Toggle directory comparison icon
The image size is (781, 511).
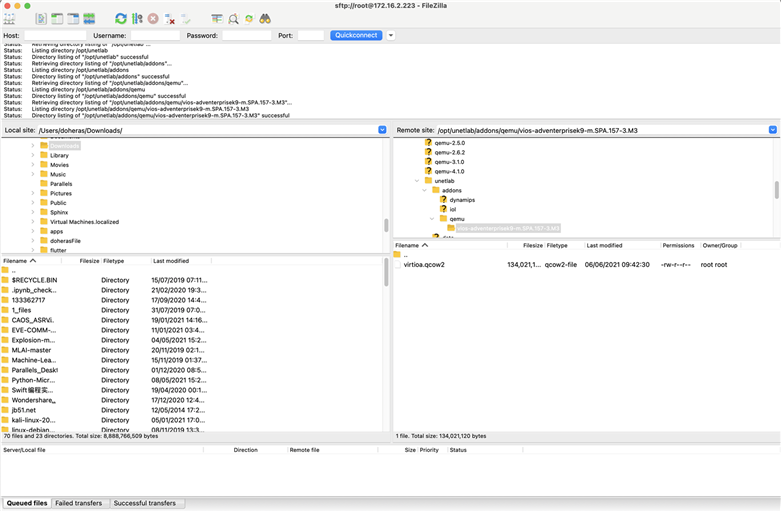click(x=233, y=19)
